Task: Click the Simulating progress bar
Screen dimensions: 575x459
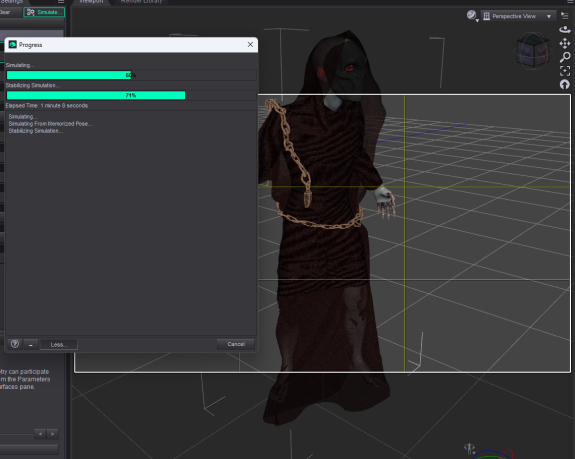Action: [x=131, y=75]
